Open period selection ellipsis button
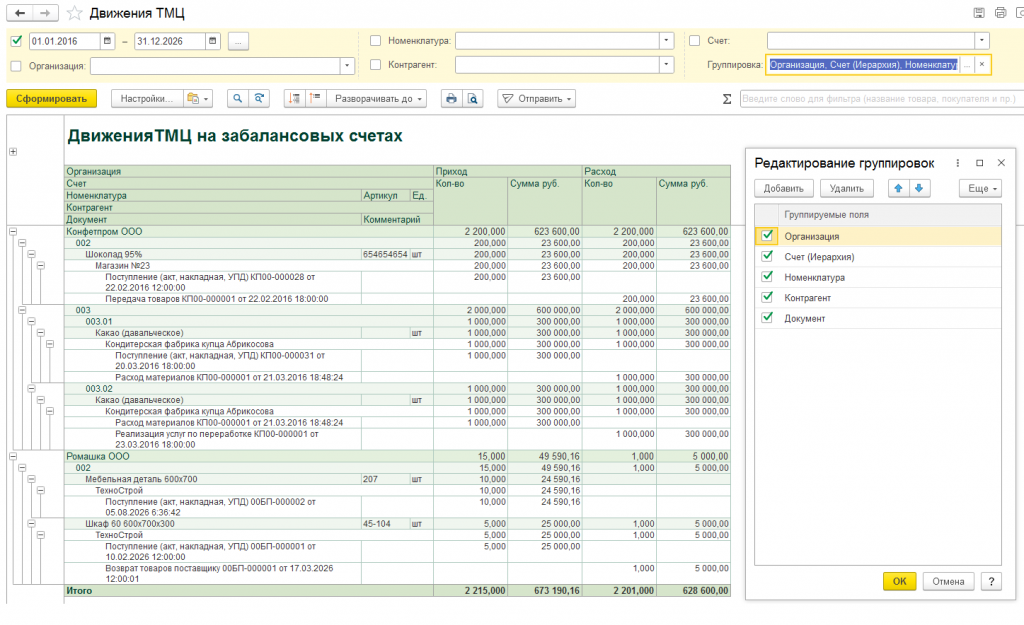This screenshot has width=1024, height=625. [x=238, y=41]
